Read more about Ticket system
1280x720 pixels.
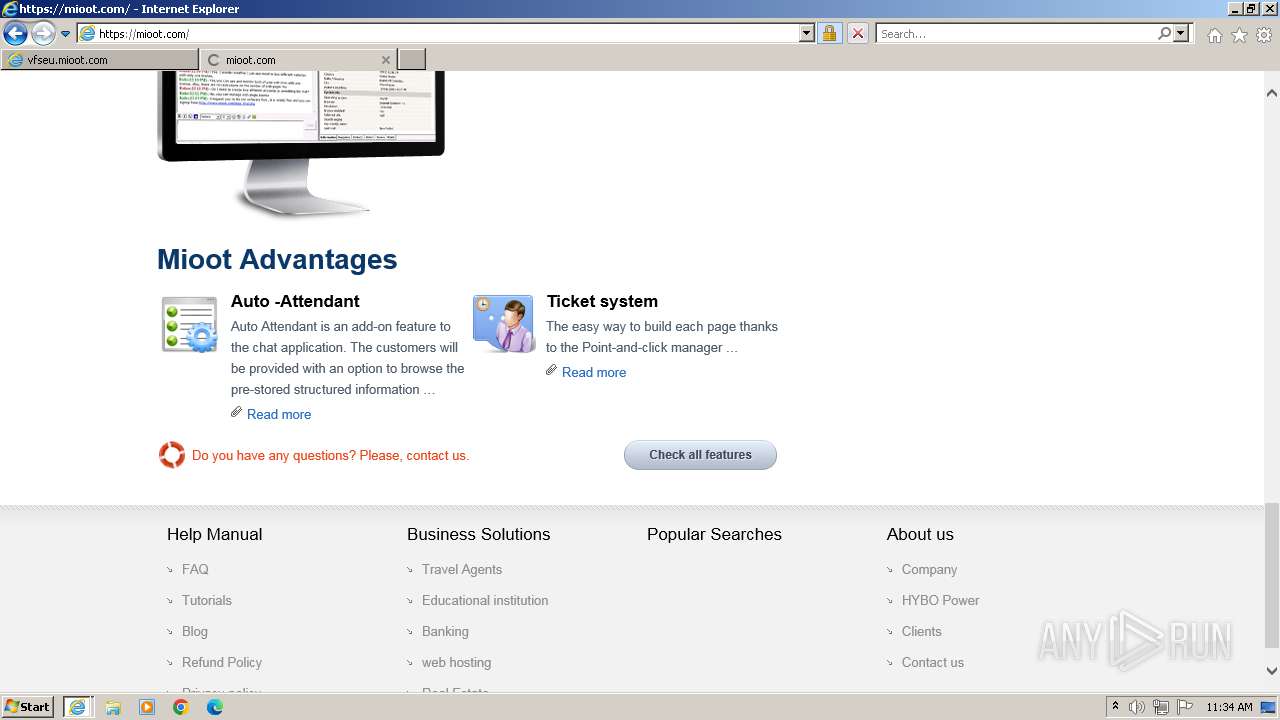point(594,372)
